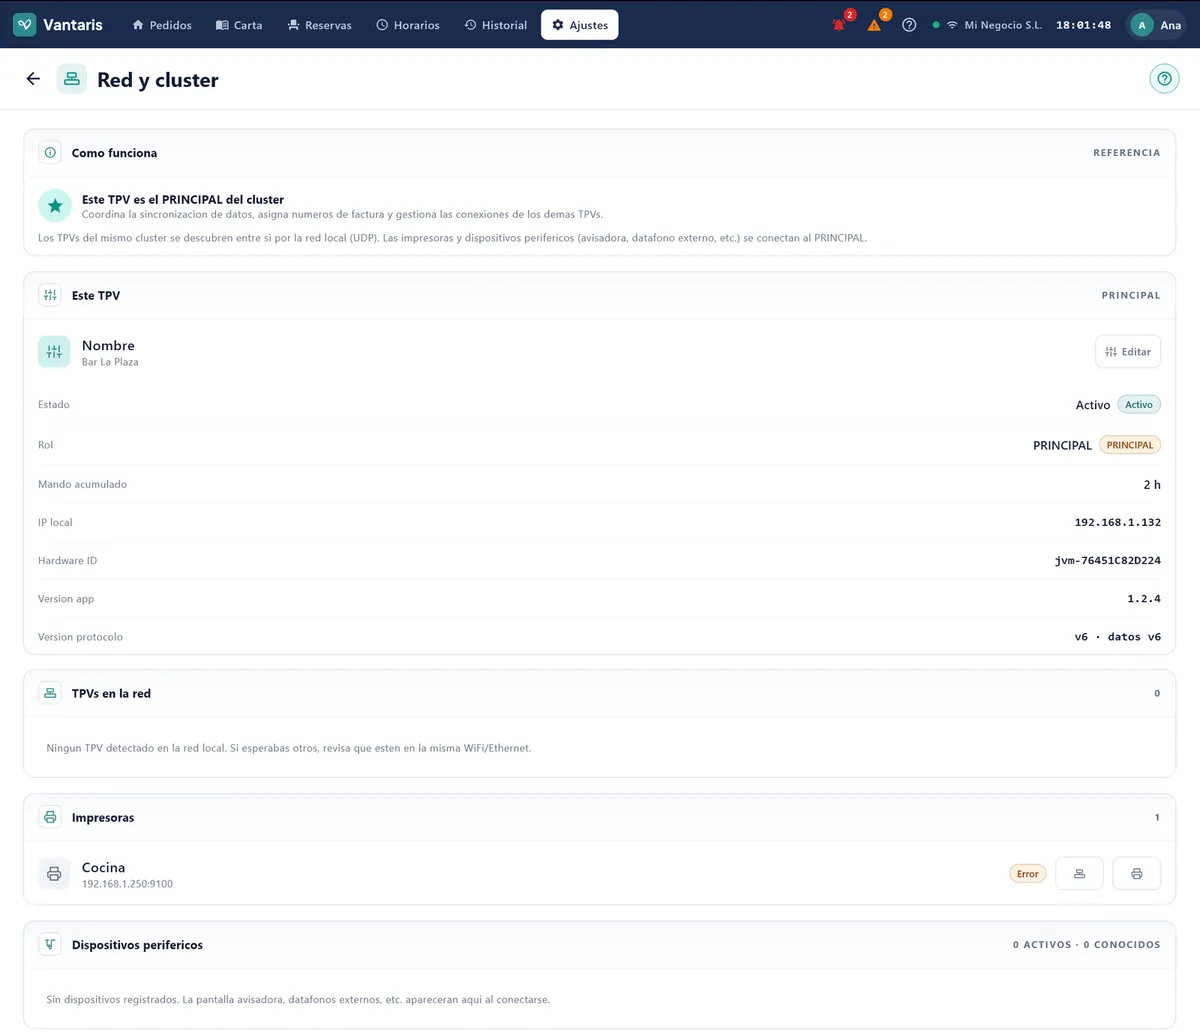Click the app version value 1.2.4
Viewport: 1200px width, 1035px height.
pyautogui.click(x=1144, y=599)
